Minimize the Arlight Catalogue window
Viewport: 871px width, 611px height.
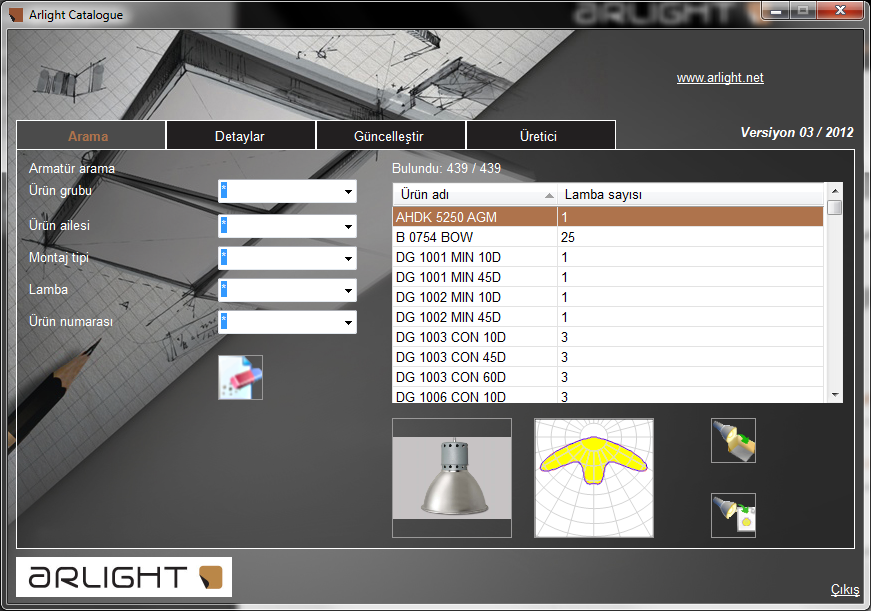(776, 11)
